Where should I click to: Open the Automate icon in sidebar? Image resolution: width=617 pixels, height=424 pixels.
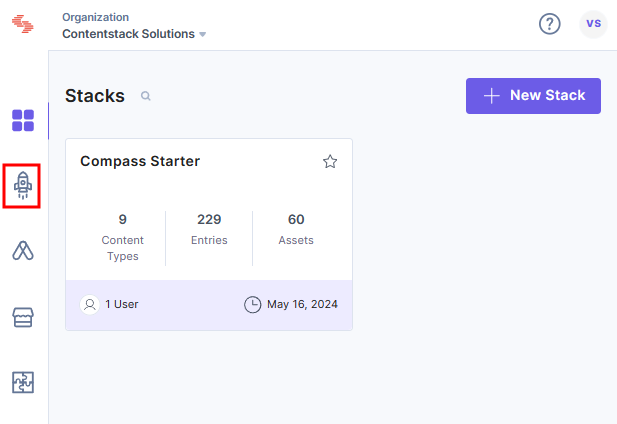tap(23, 251)
